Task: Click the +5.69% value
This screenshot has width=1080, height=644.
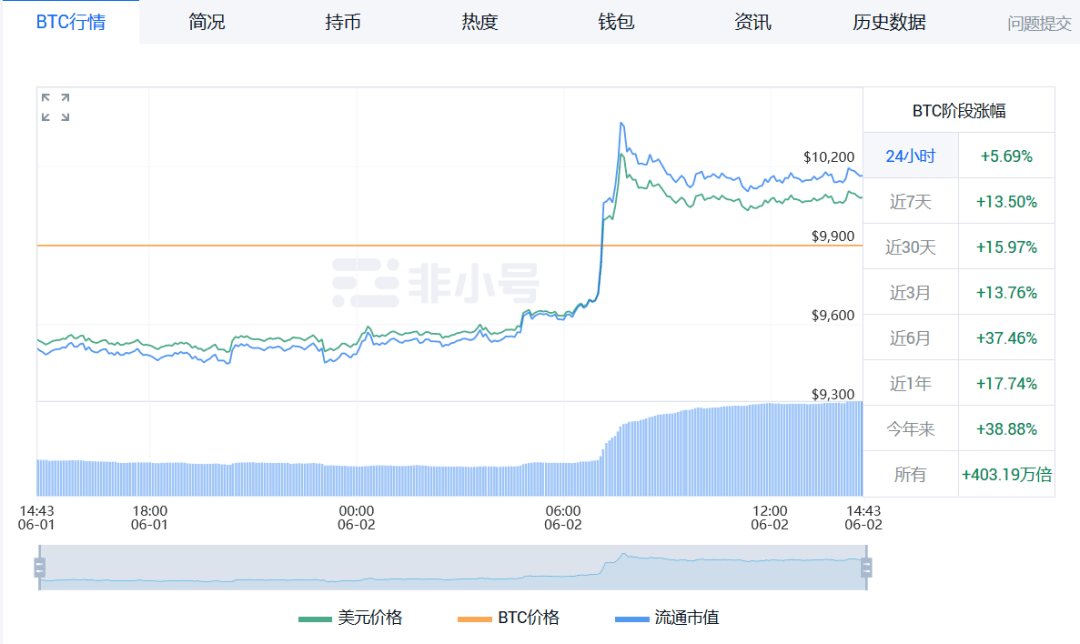Action: pyautogui.click(x=1006, y=156)
